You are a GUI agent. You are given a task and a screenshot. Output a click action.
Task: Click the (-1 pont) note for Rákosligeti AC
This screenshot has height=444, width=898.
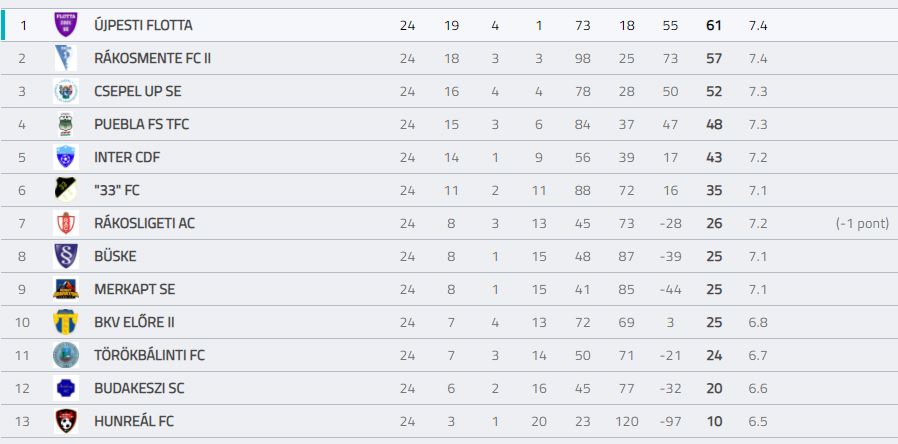coord(862,223)
